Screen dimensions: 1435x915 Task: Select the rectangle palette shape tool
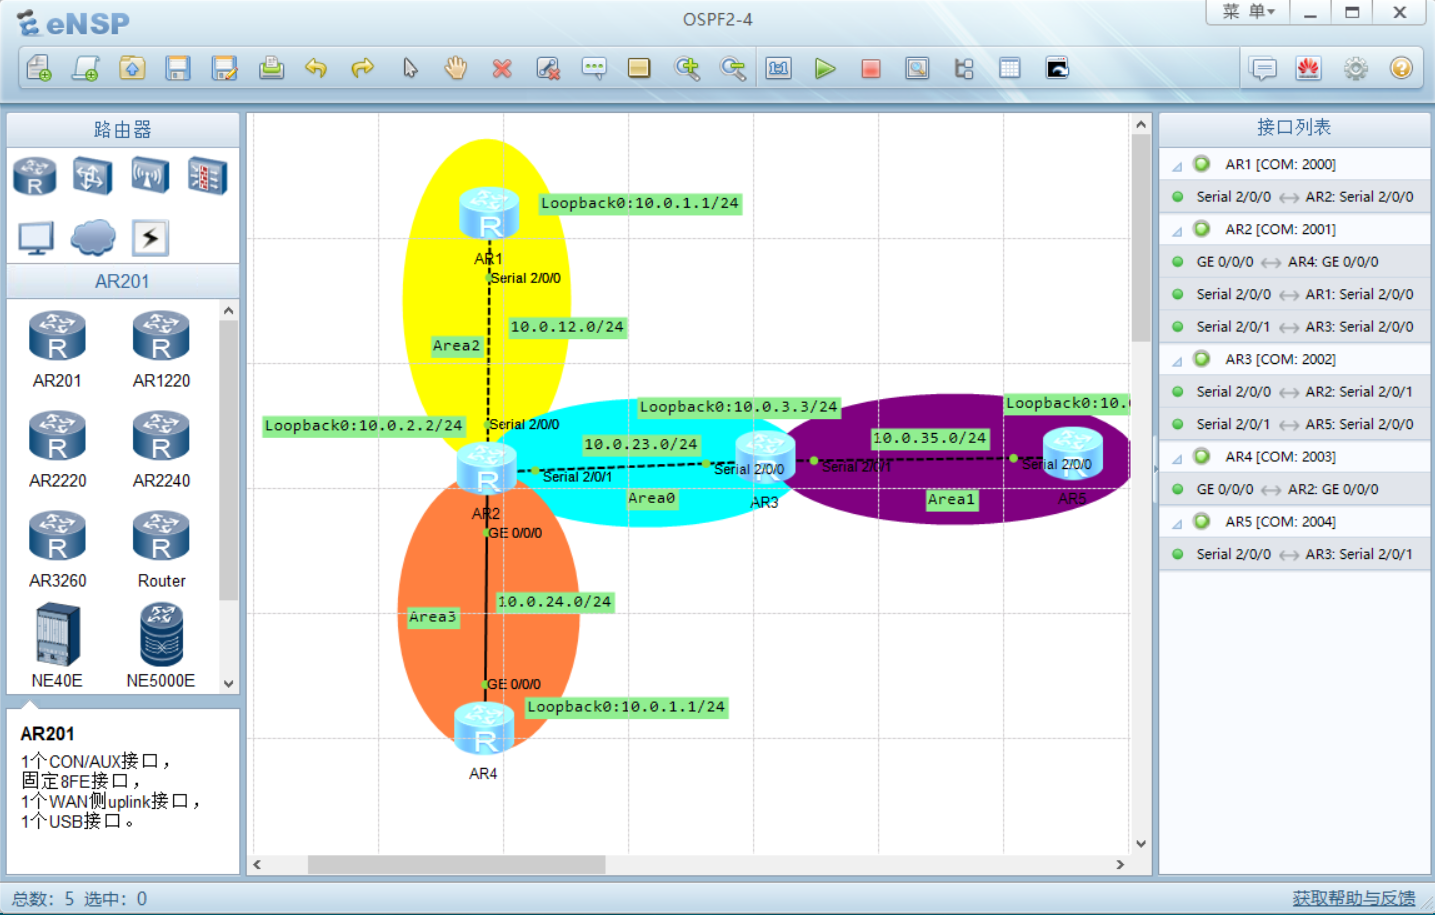tap(639, 68)
